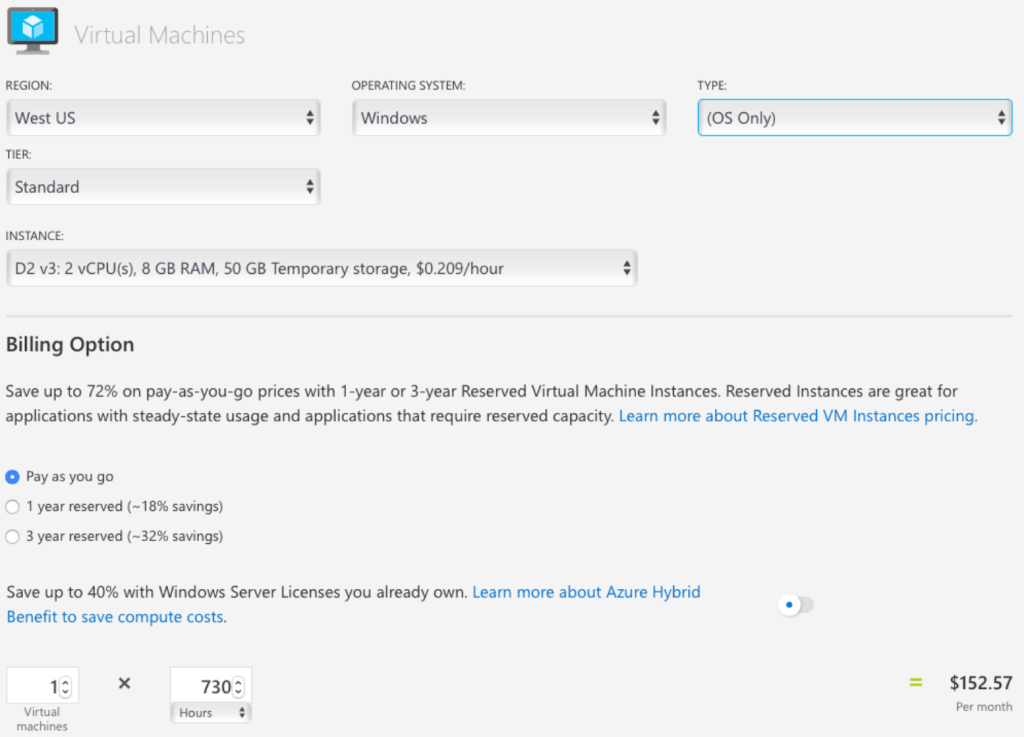Click the Billing Option heading
Image resolution: width=1024 pixels, height=737 pixels.
70,345
